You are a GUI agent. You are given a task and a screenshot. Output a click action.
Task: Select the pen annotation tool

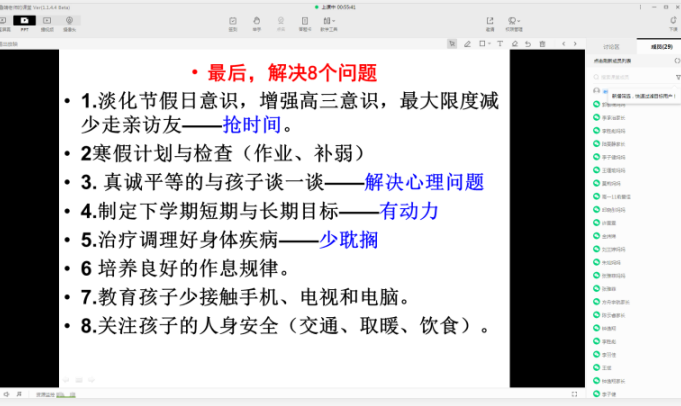point(467,44)
